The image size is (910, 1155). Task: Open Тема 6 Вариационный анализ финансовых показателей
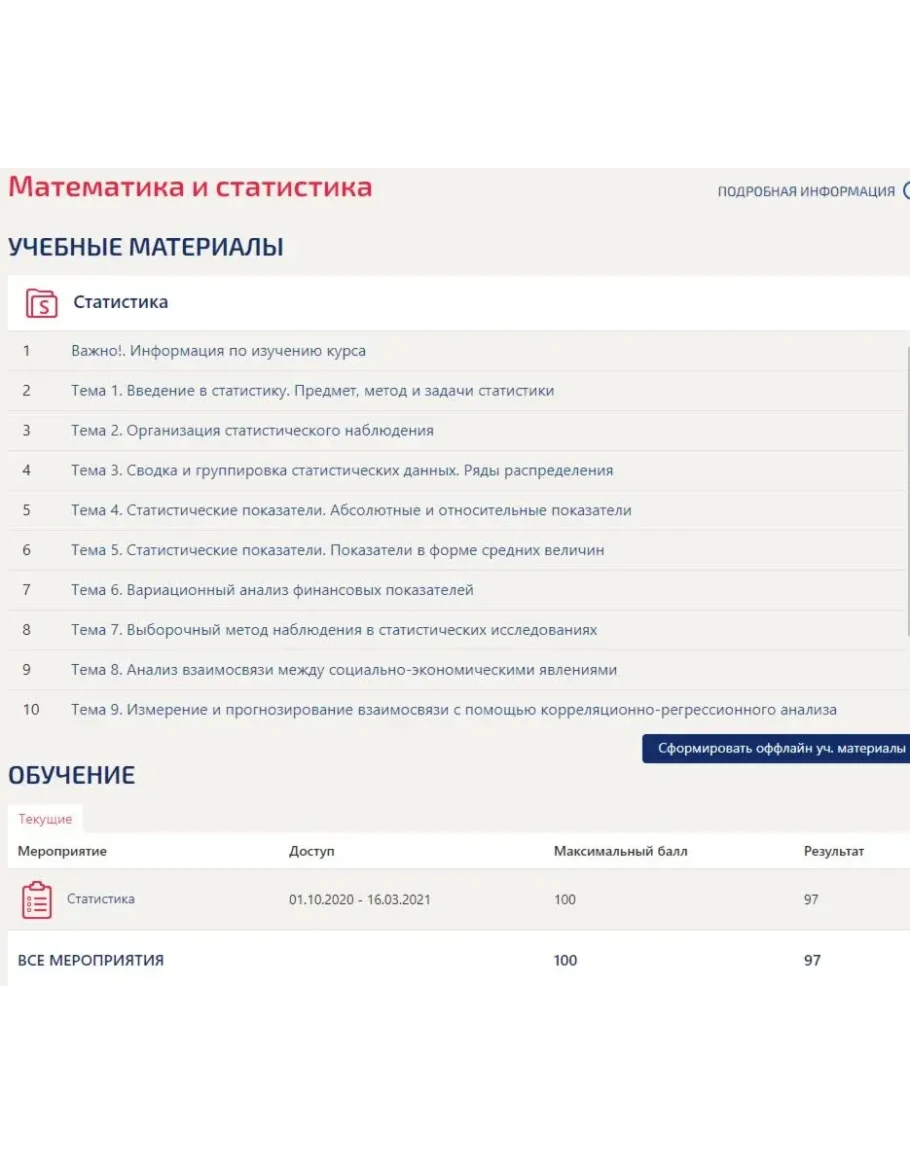(272, 590)
